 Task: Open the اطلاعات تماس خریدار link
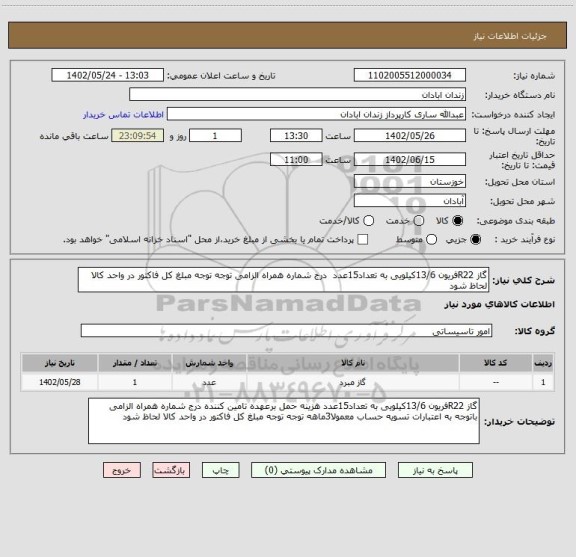pos(123,115)
